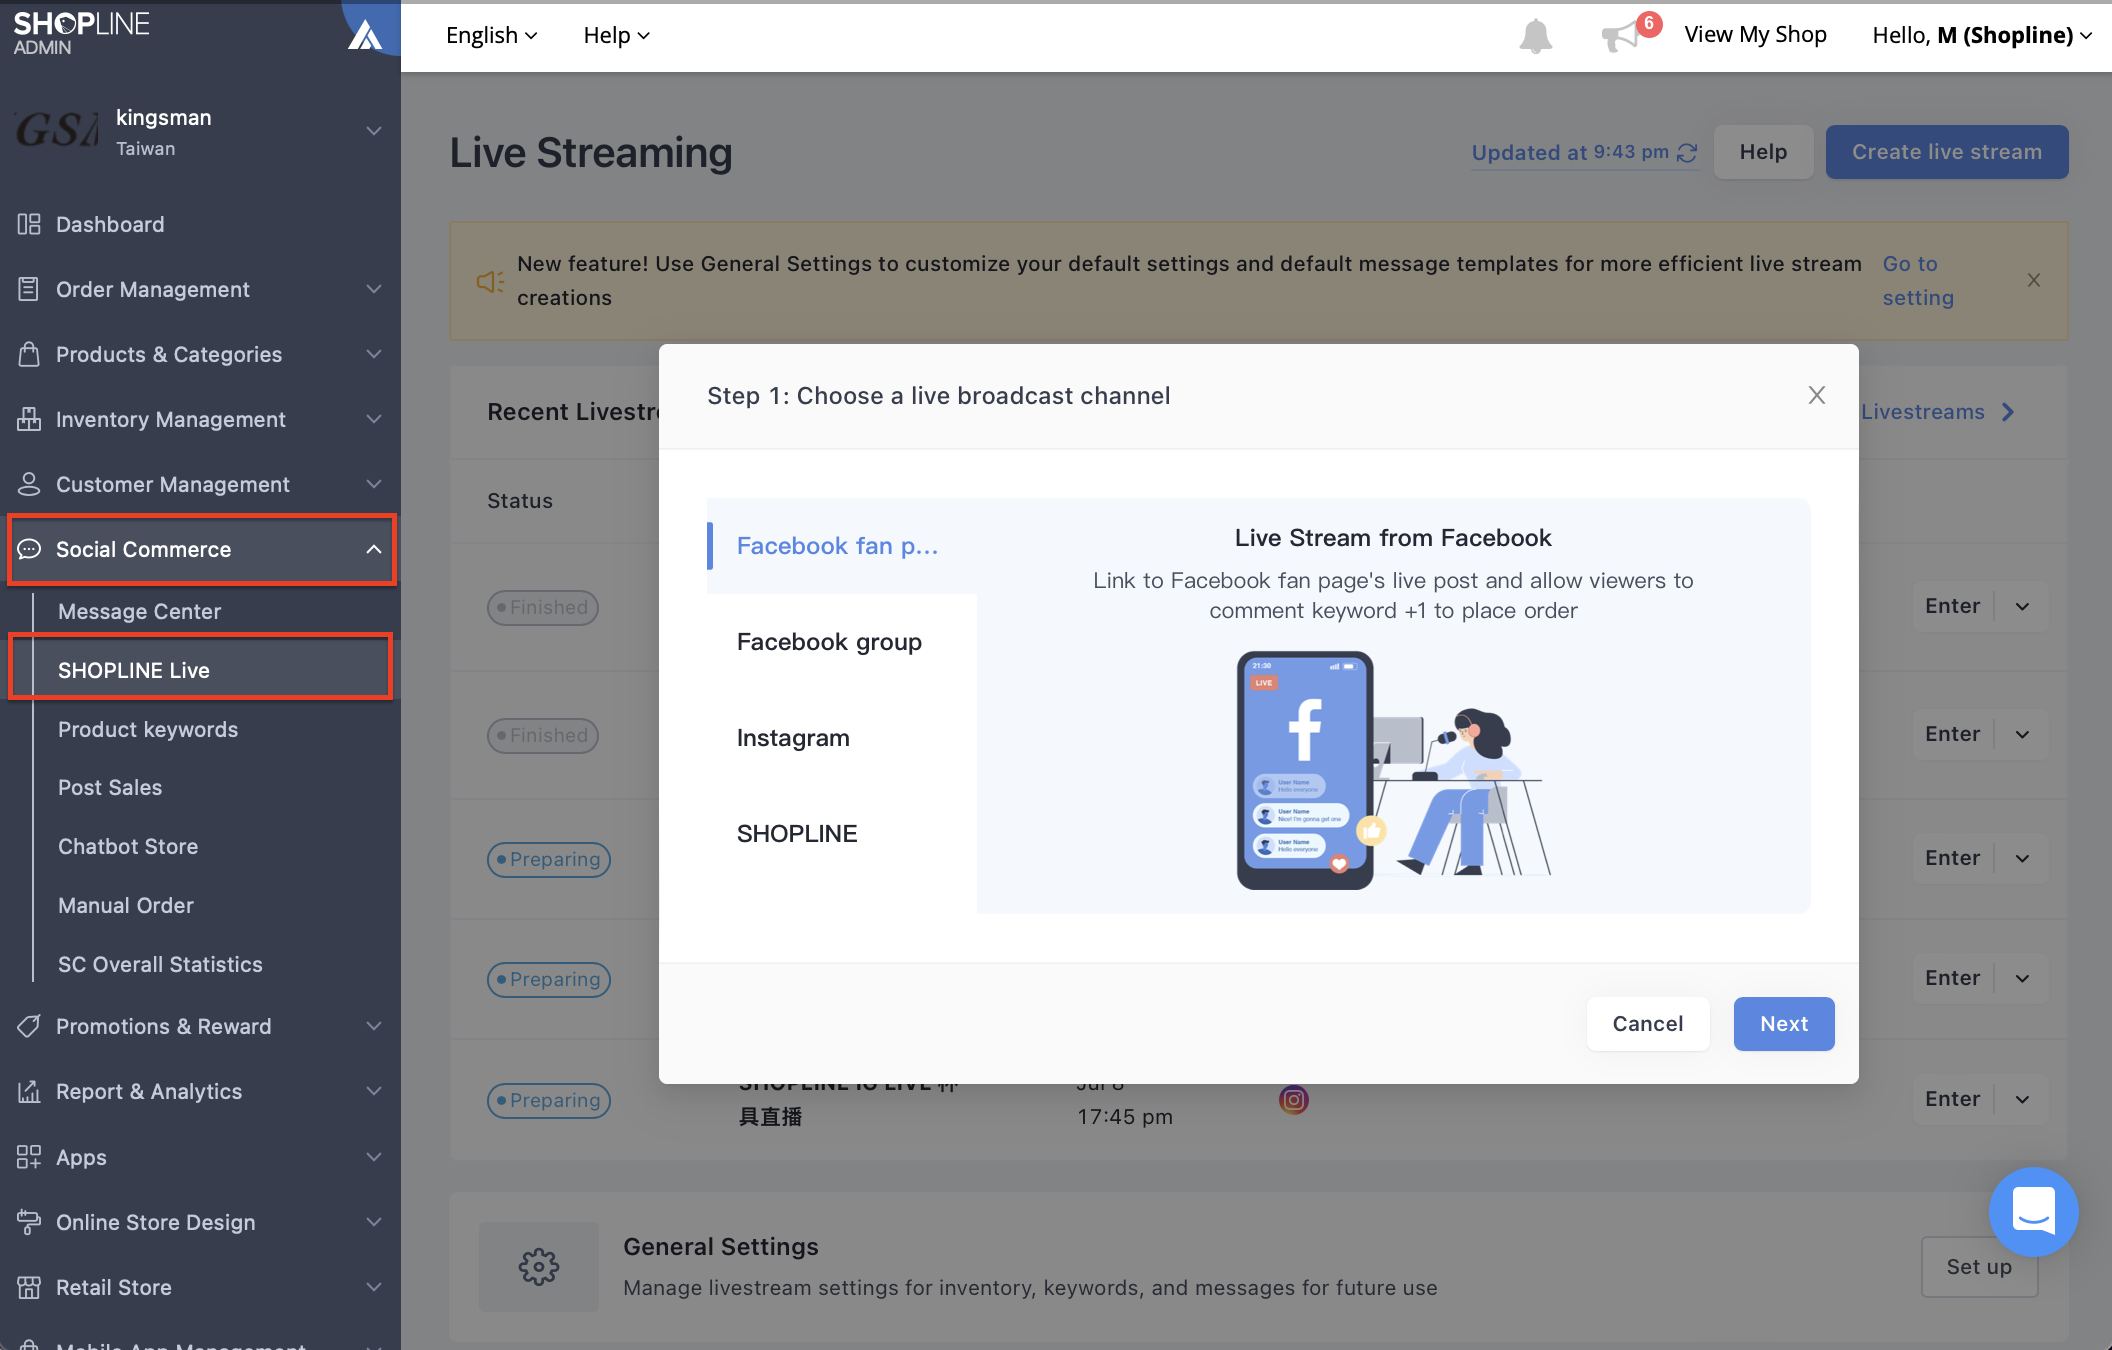Click the notification bell icon
2112x1350 pixels.
tap(1535, 36)
